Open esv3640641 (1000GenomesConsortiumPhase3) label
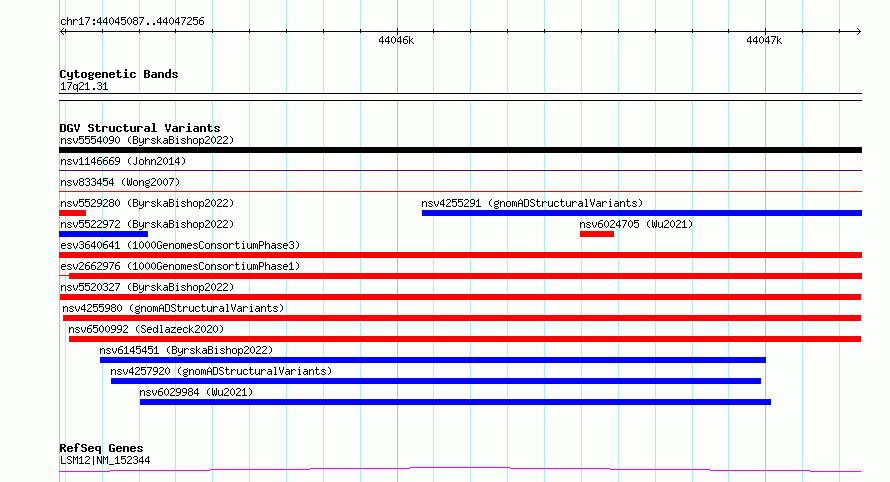Image resolution: width=890 pixels, height=482 pixels. click(180, 245)
